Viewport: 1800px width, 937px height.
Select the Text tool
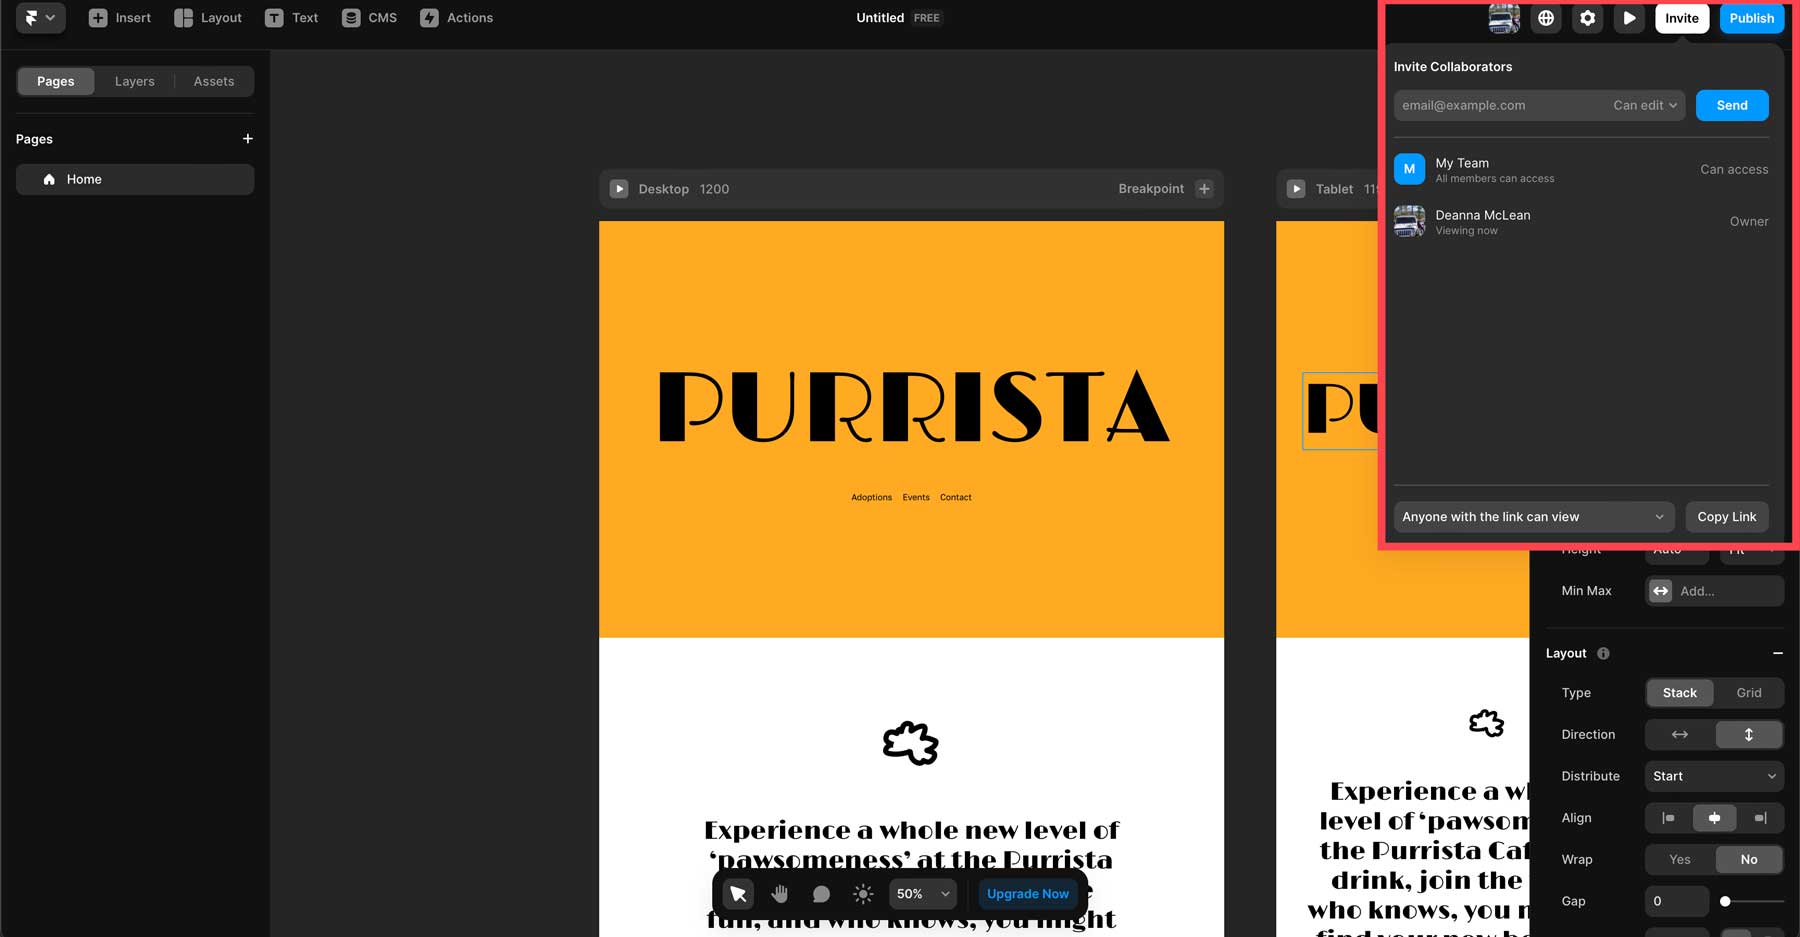coord(291,17)
